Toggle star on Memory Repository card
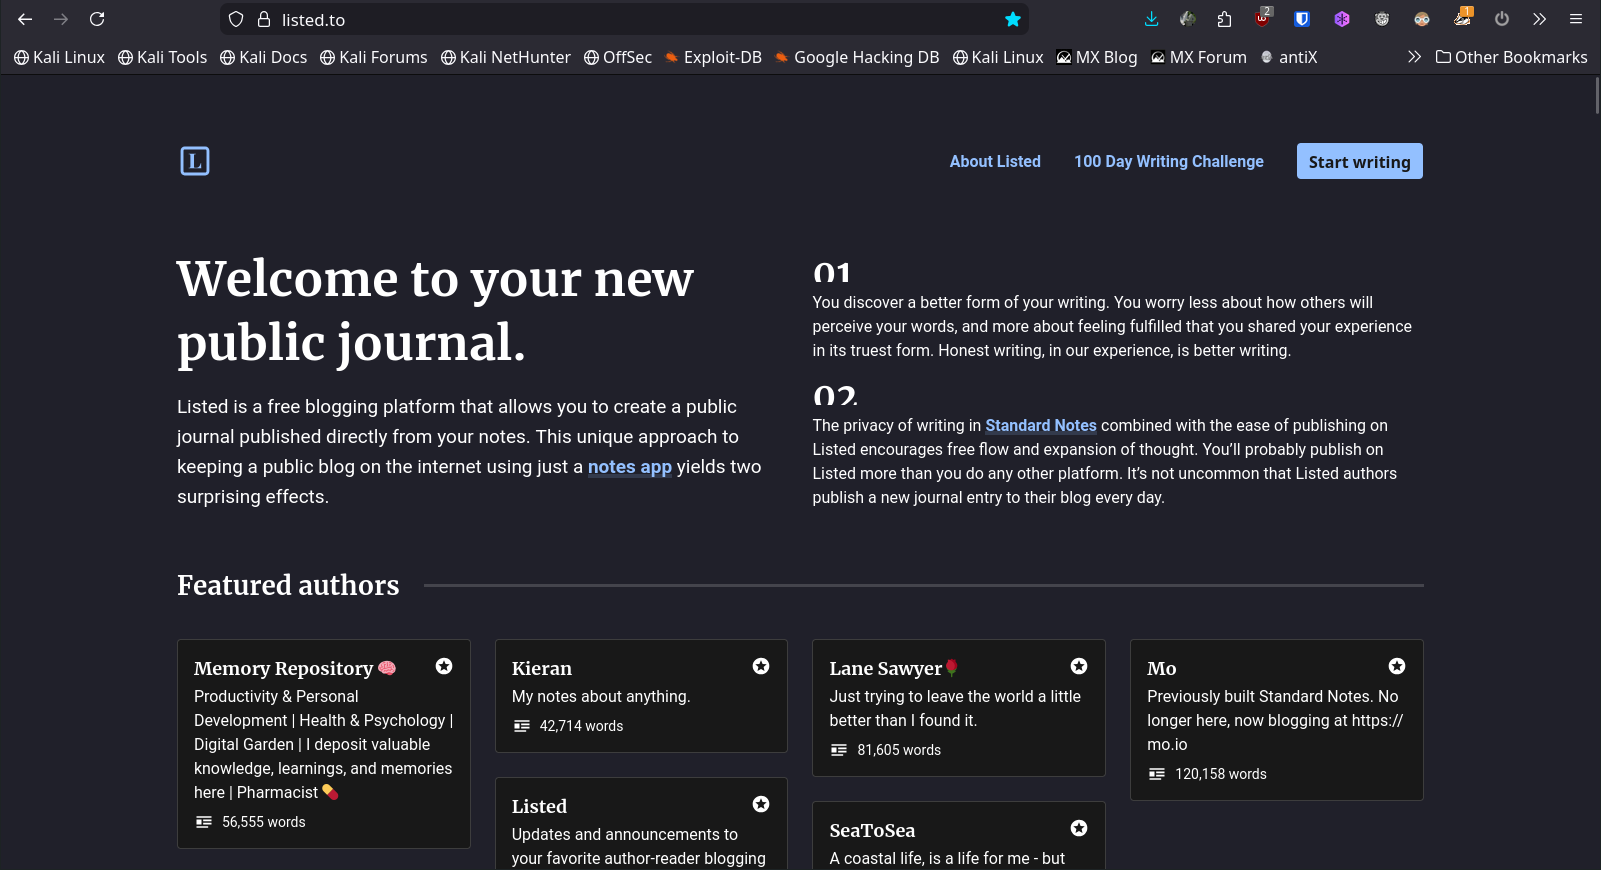The height and width of the screenshot is (870, 1601). coord(444,666)
